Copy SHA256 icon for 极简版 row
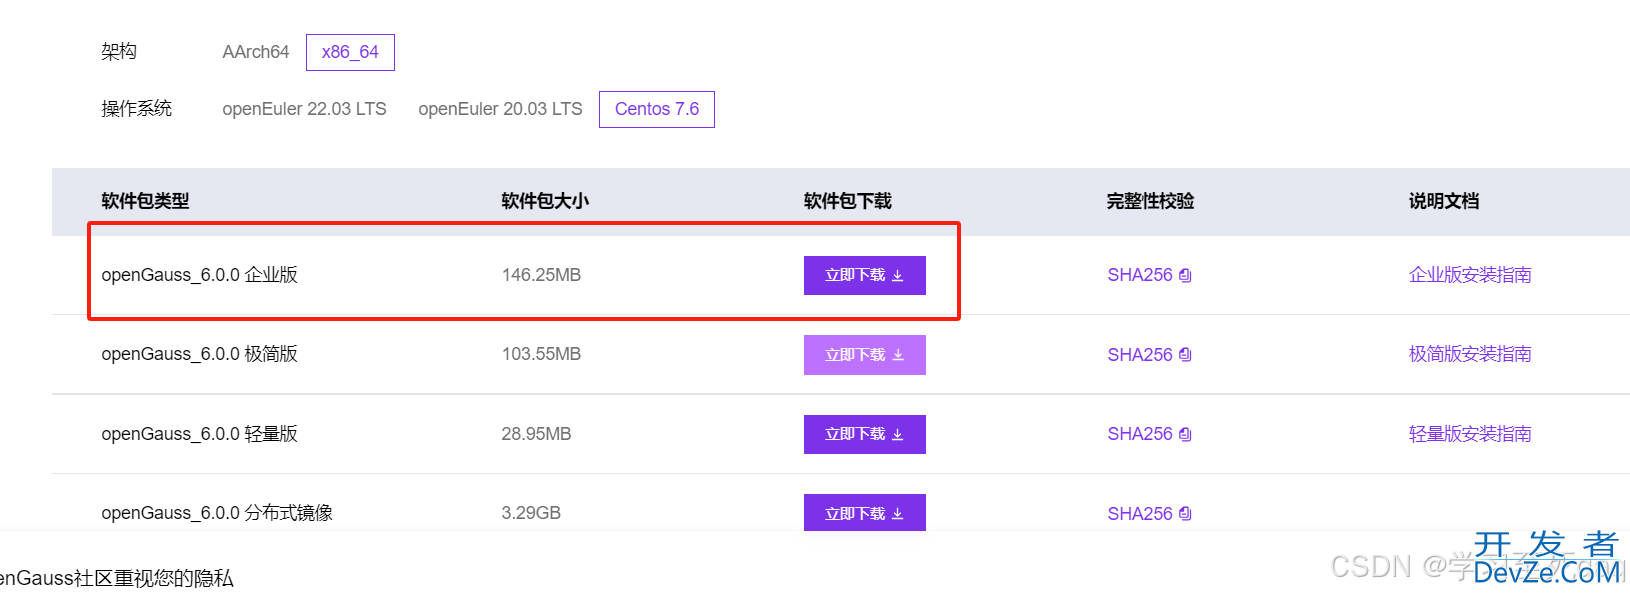This screenshot has height=594, width=1630. coord(1185,355)
